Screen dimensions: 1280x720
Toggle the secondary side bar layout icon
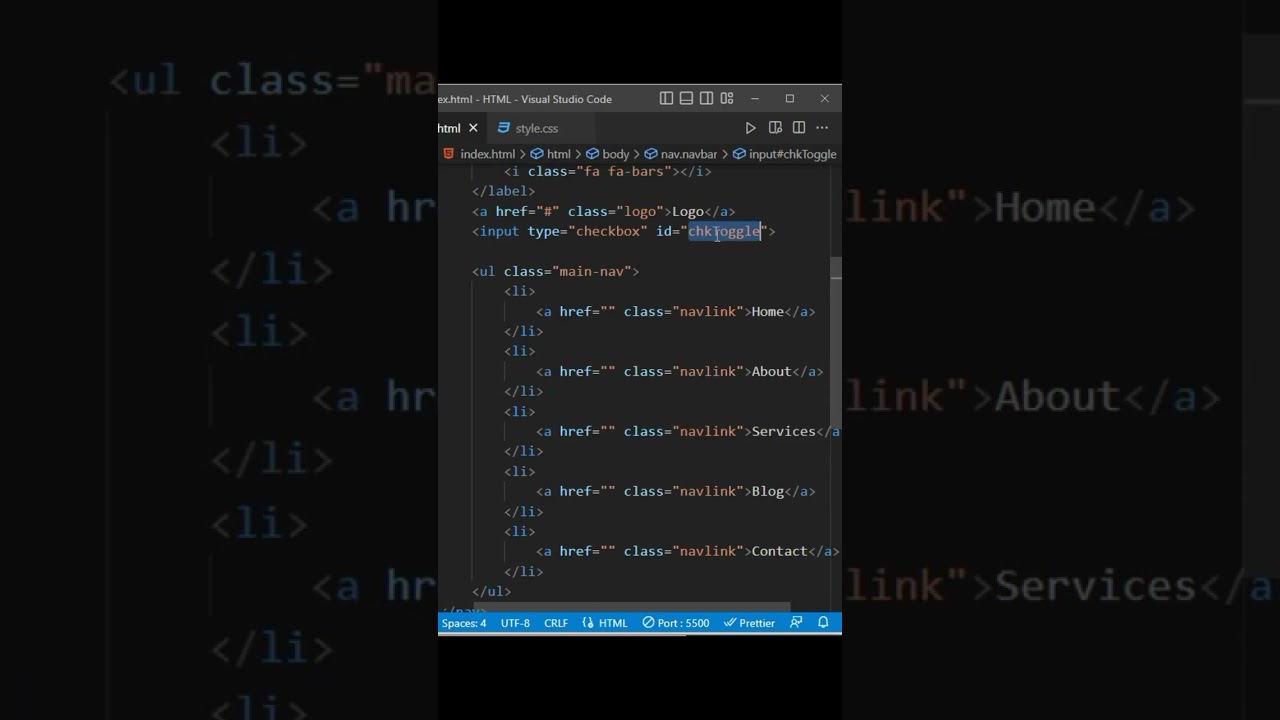pyautogui.click(x=706, y=98)
